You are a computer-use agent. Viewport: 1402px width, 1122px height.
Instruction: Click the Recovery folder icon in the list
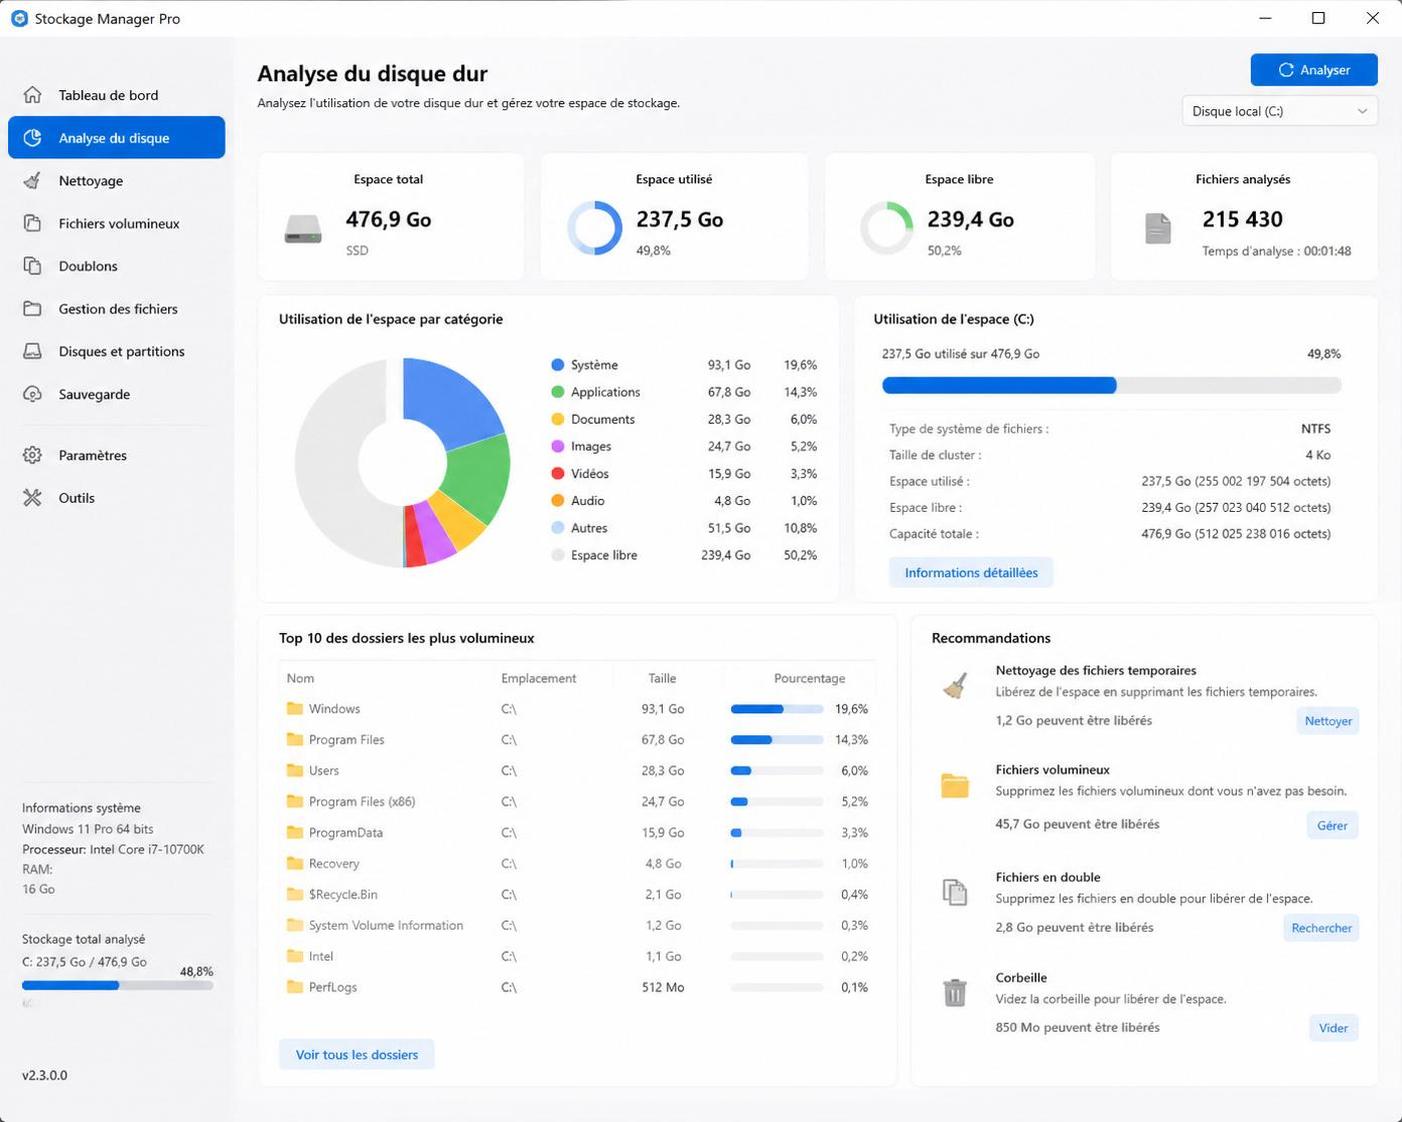point(295,864)
